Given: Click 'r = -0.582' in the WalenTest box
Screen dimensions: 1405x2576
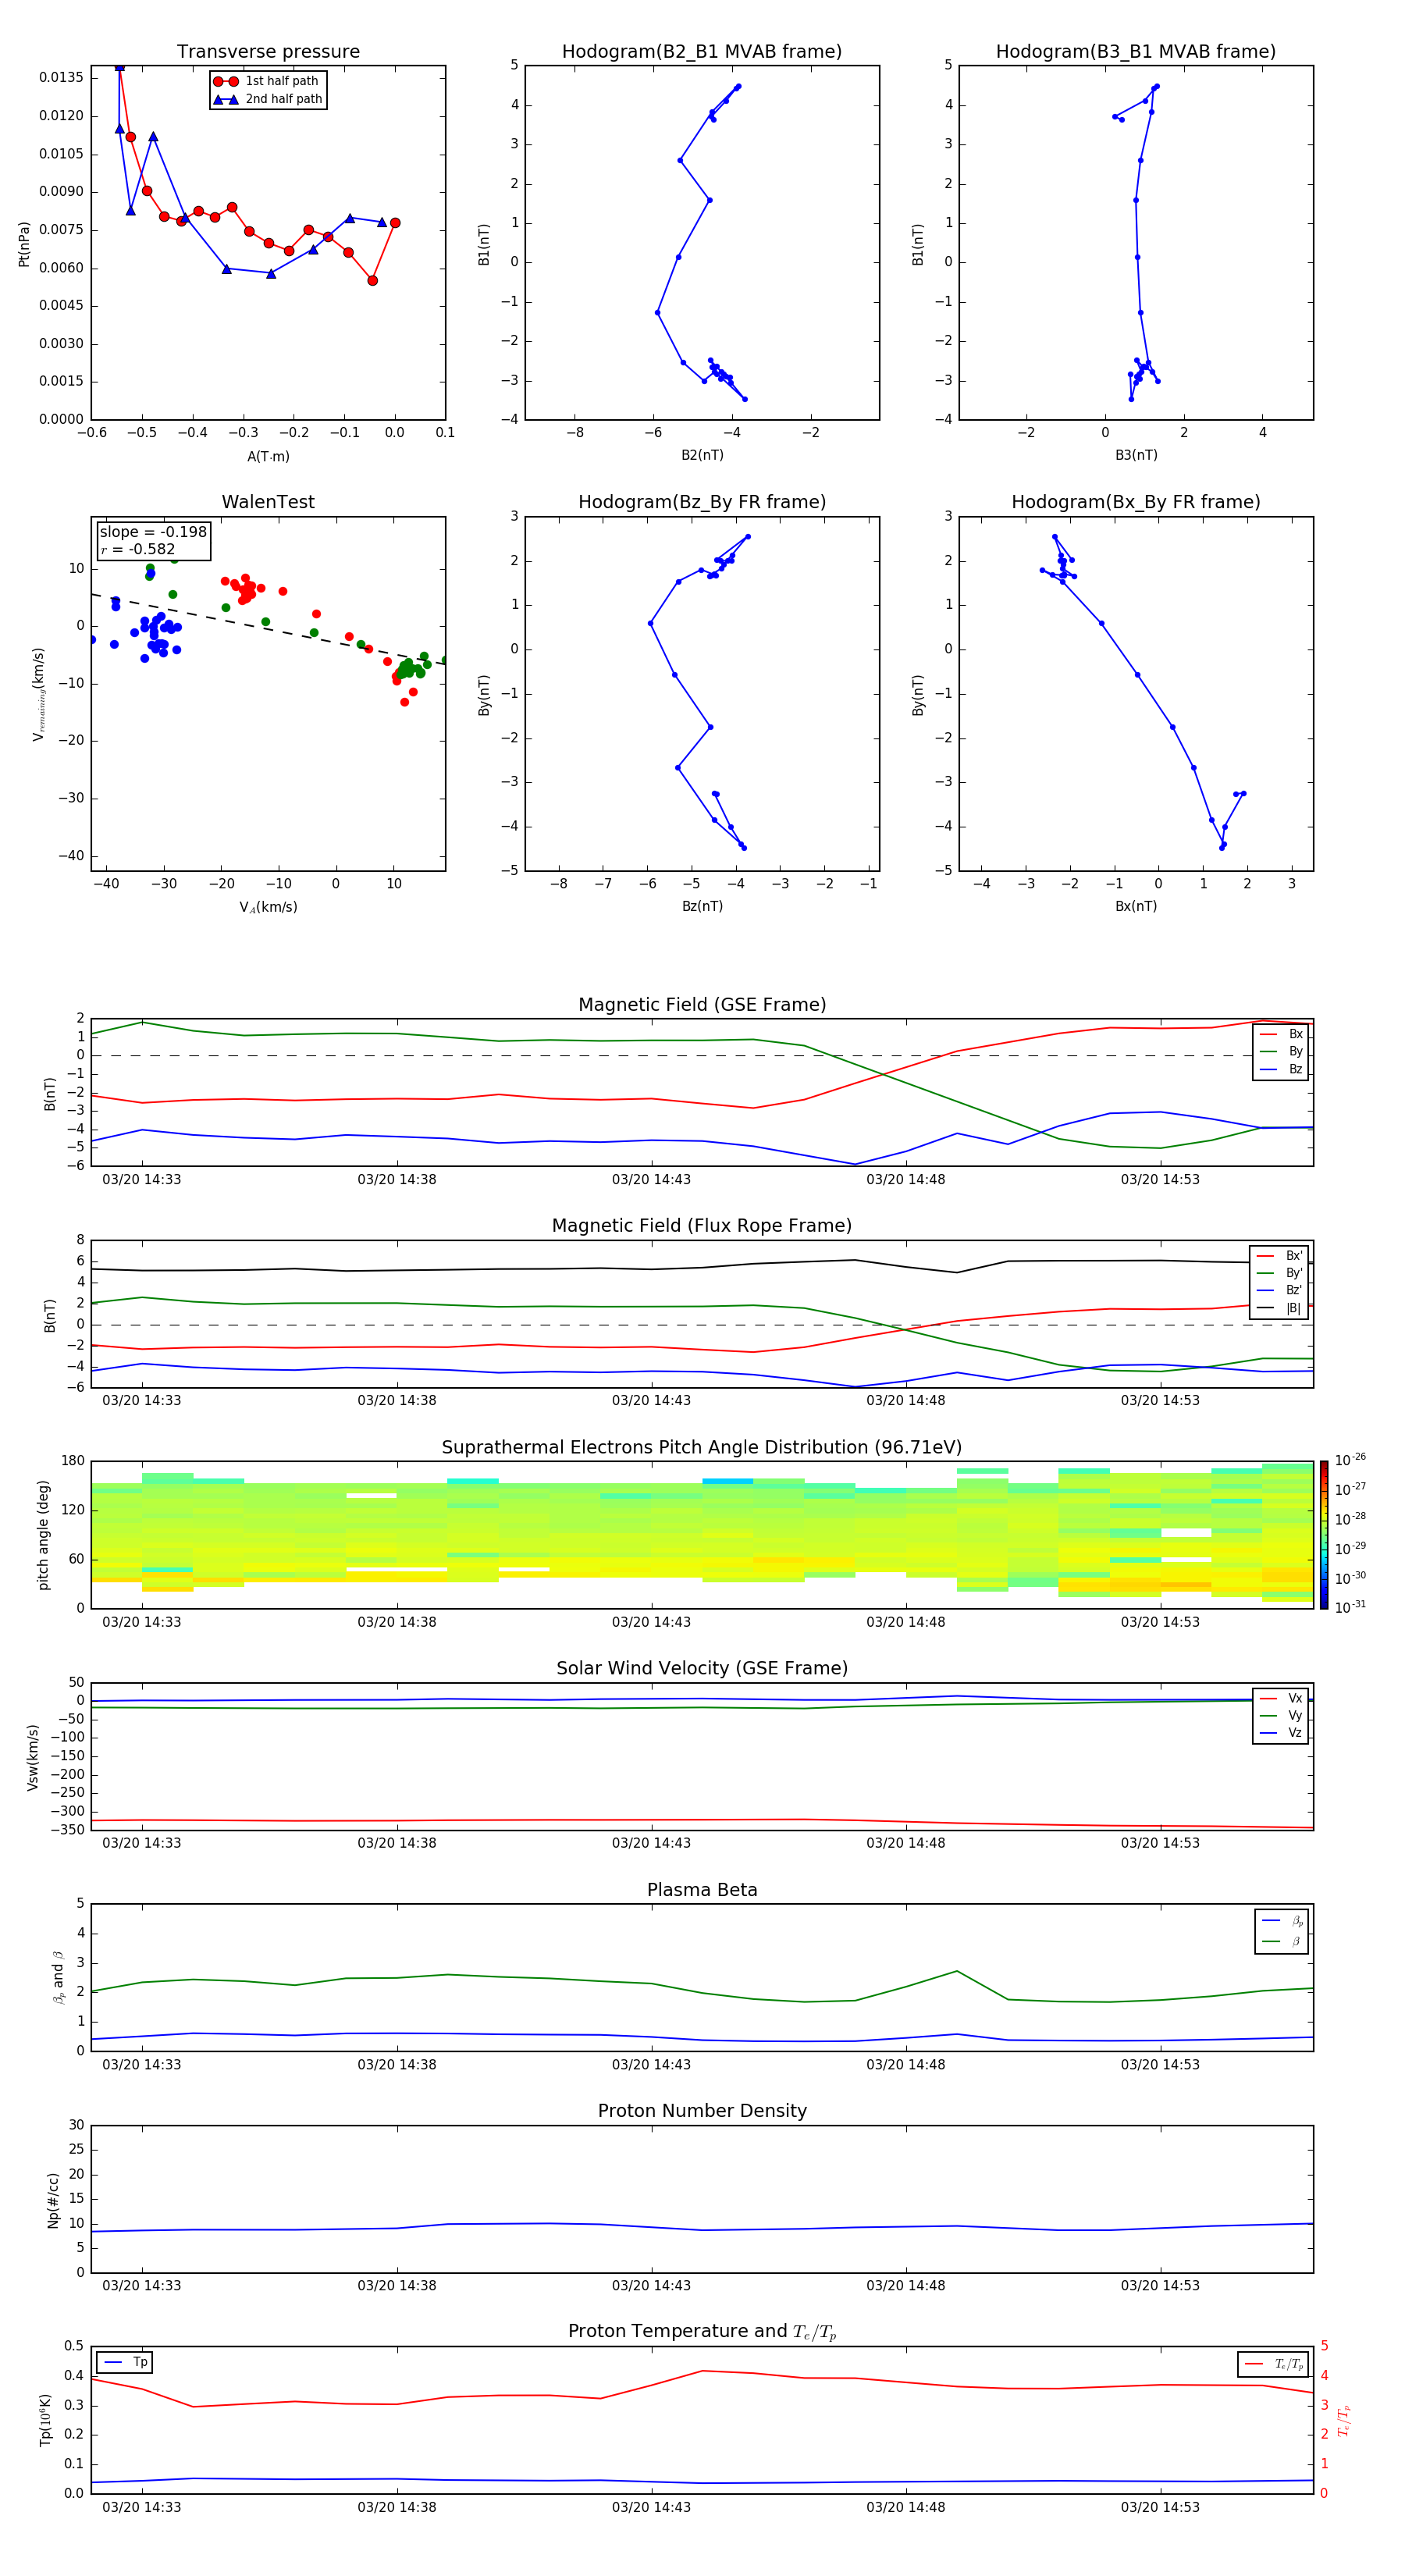Looking at the screenshot, I should pyautogui.click(x=138, y=550).
